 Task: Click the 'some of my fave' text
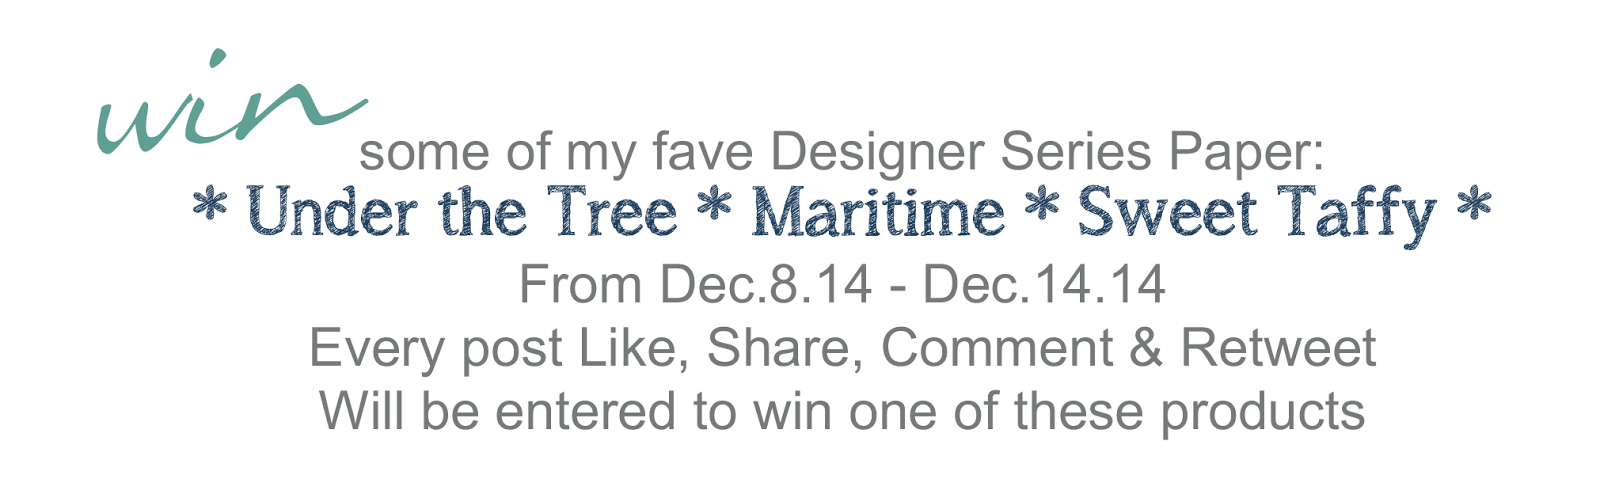pyautogui.click(x=556, y=153)
